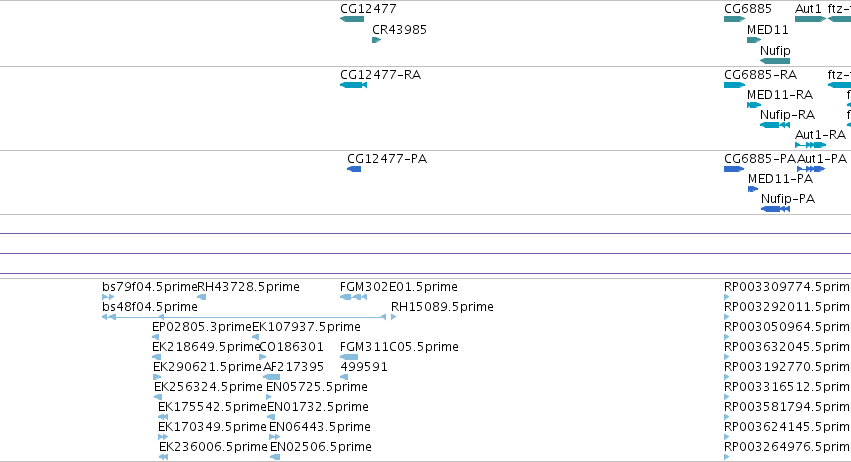This screenshot has height=462, width=851.
Task: Select the CG6885-PA protein bar
Action: click(734, 169)
